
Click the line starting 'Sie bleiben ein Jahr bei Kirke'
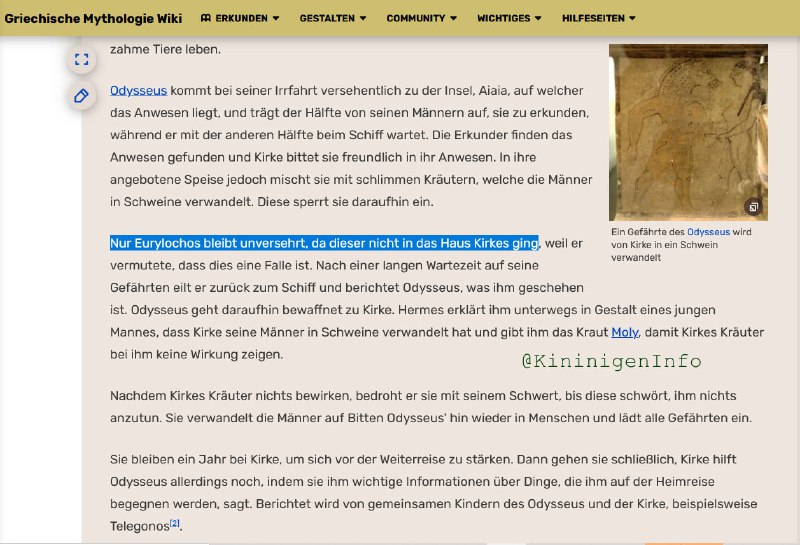pos(423,459)
